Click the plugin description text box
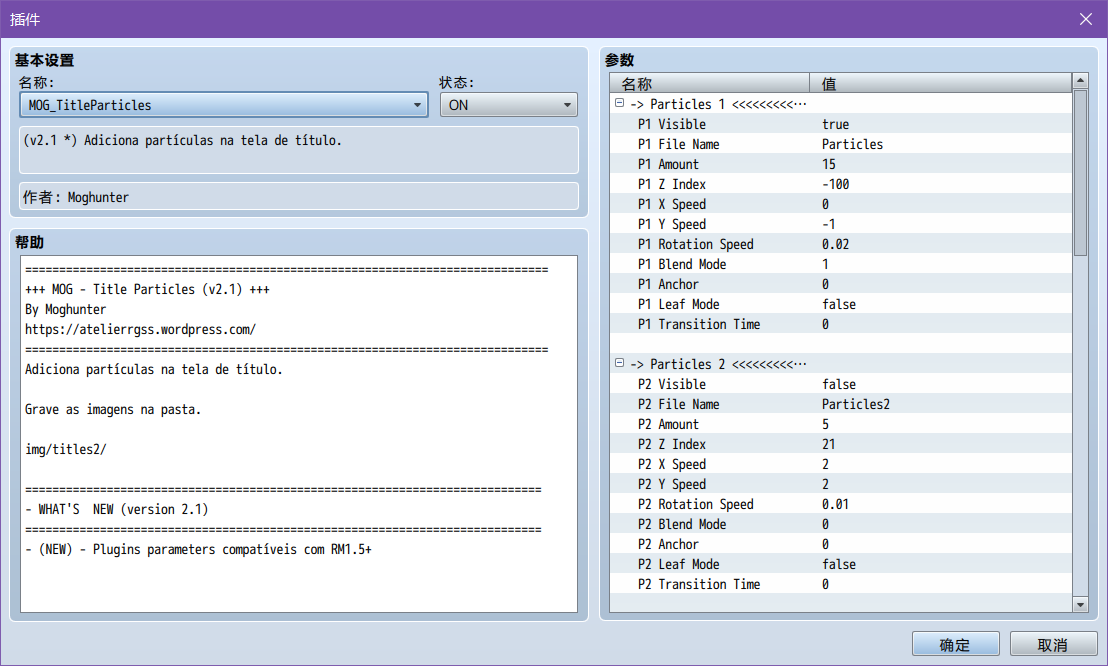 coord(299,150)
